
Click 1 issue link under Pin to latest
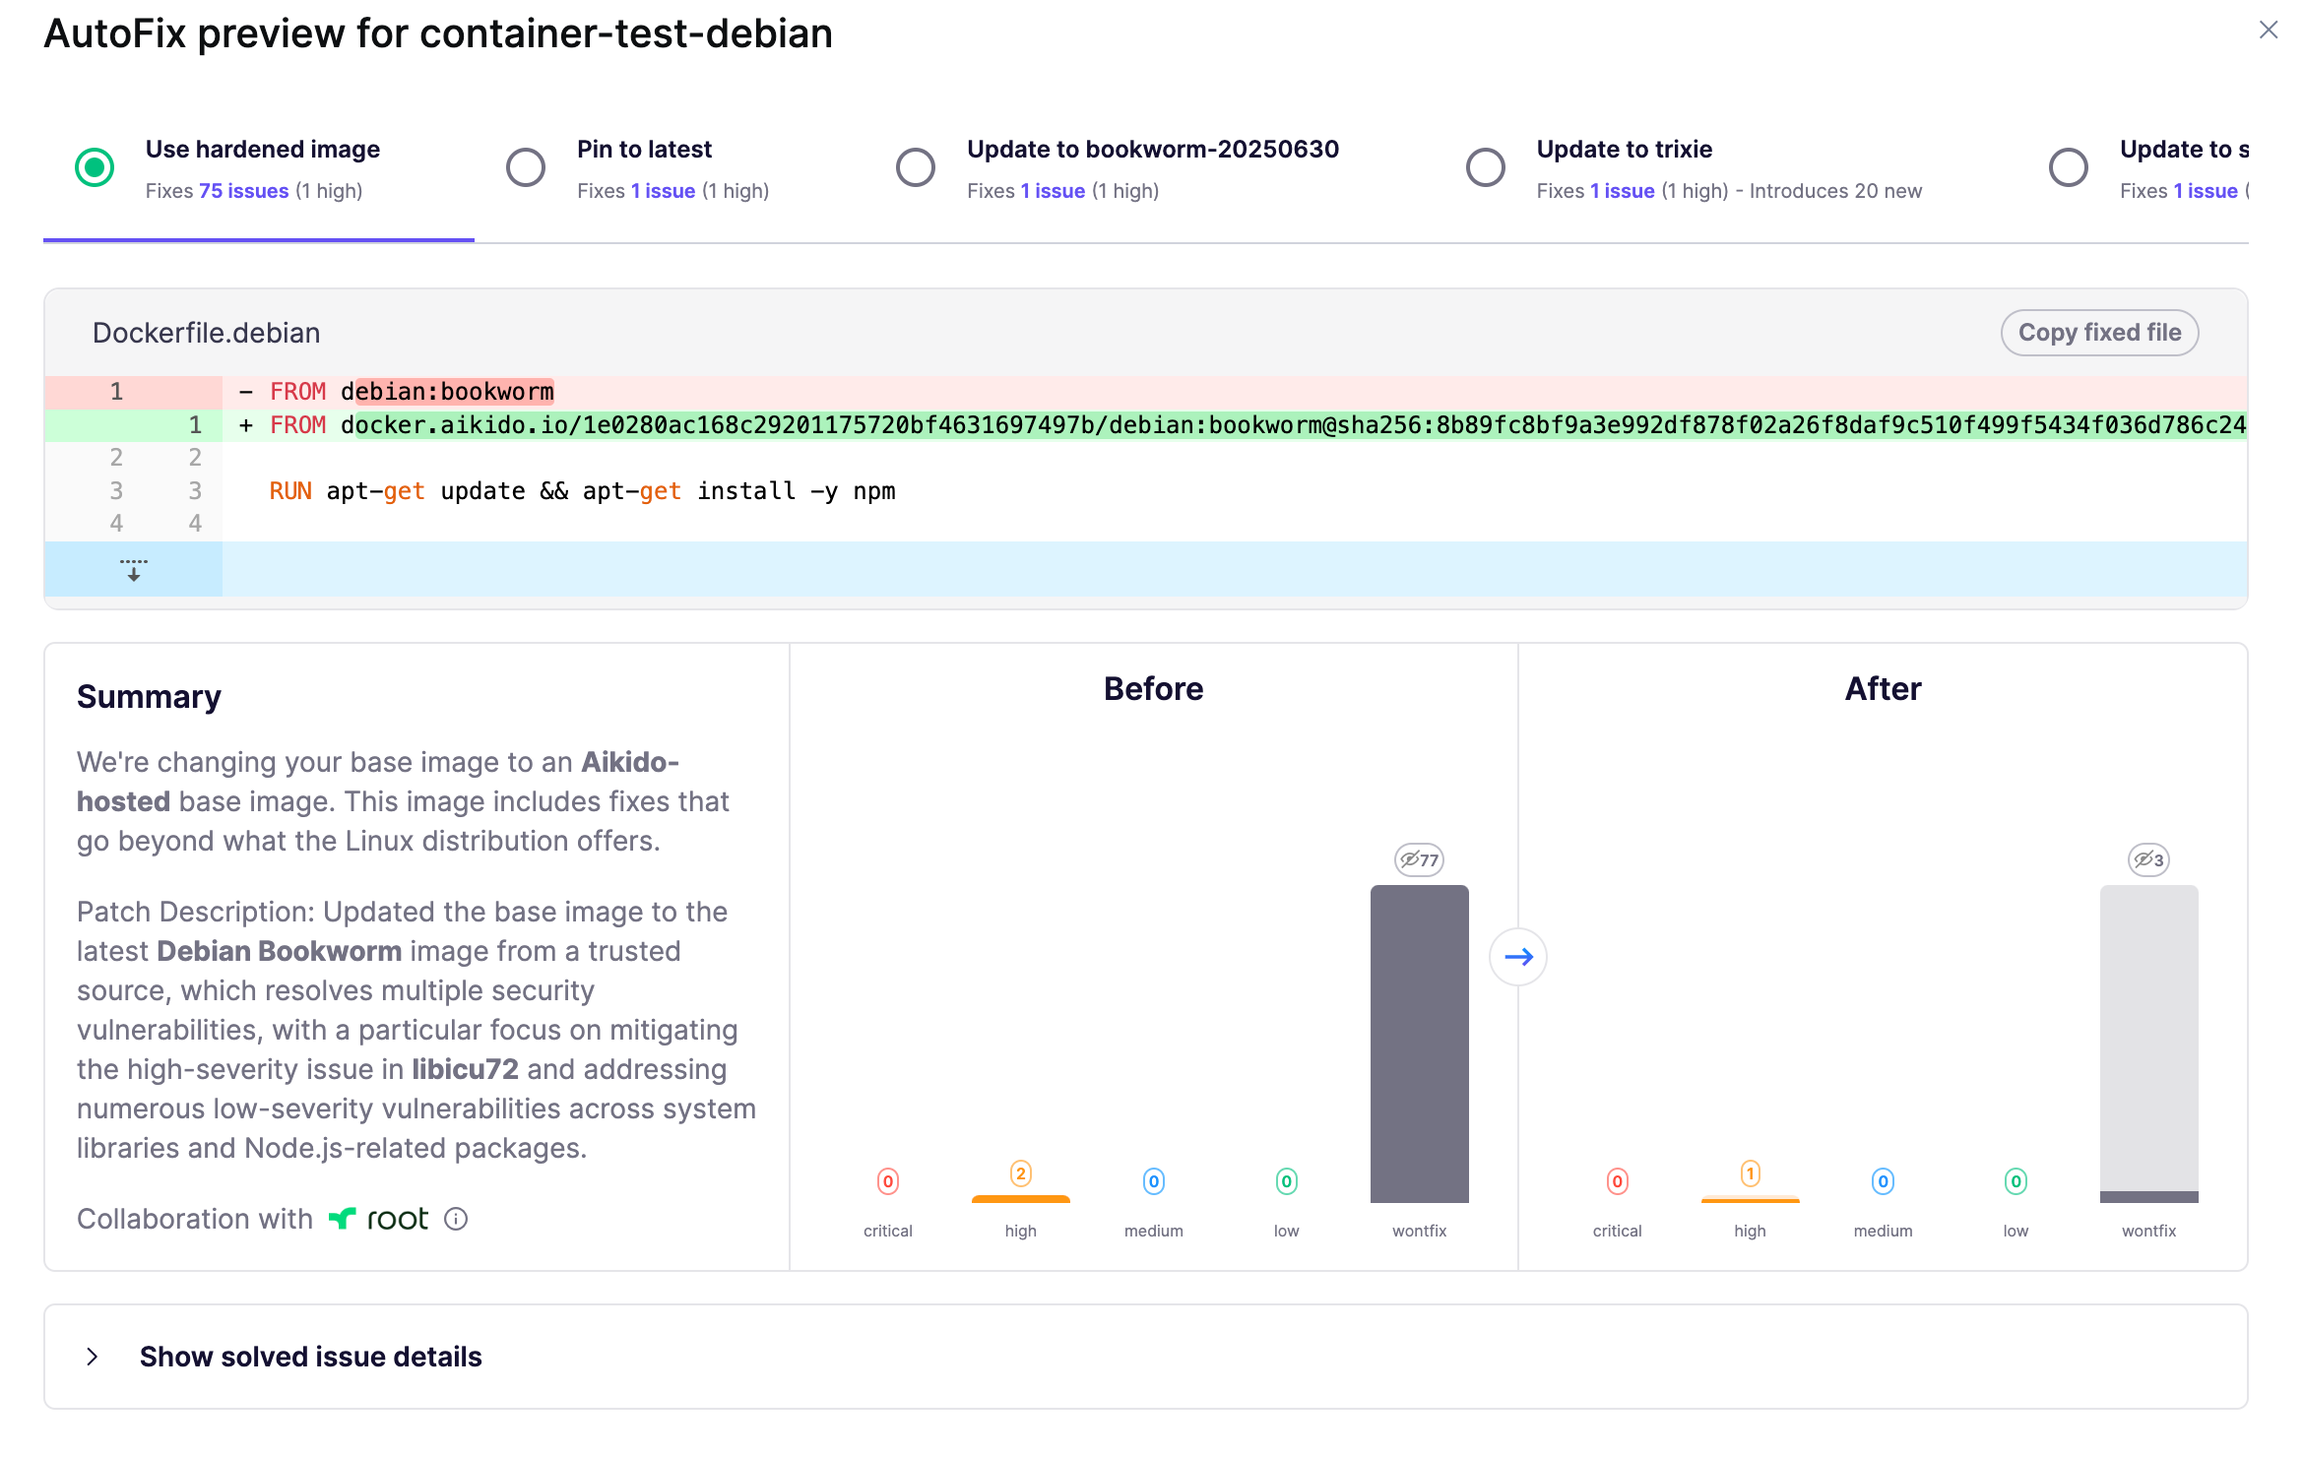(x=663, y=191)
